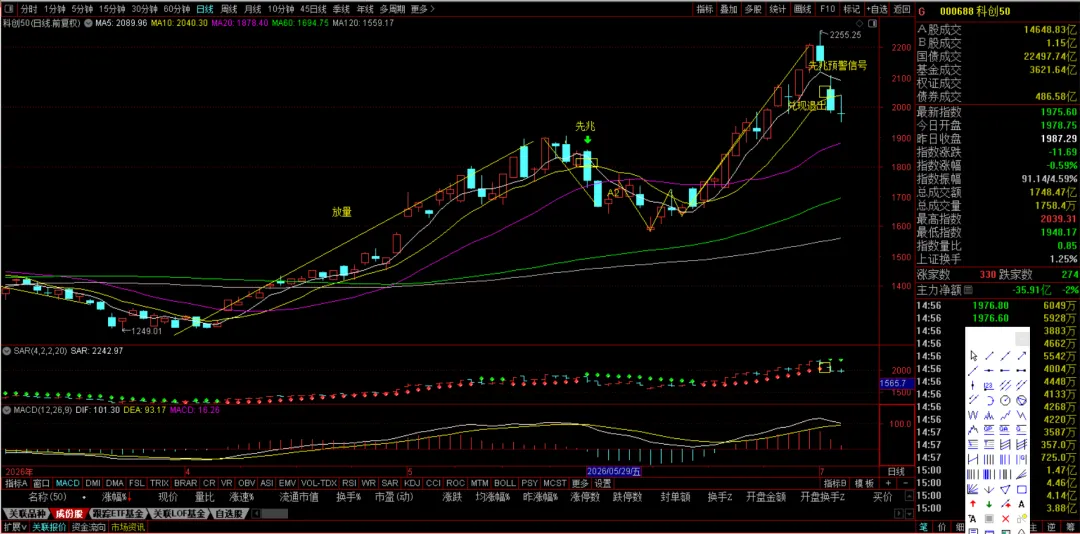Screen dimensions: 1080x534
Task: Place a red up arrow marker
Action: click(x=973, y=504)
